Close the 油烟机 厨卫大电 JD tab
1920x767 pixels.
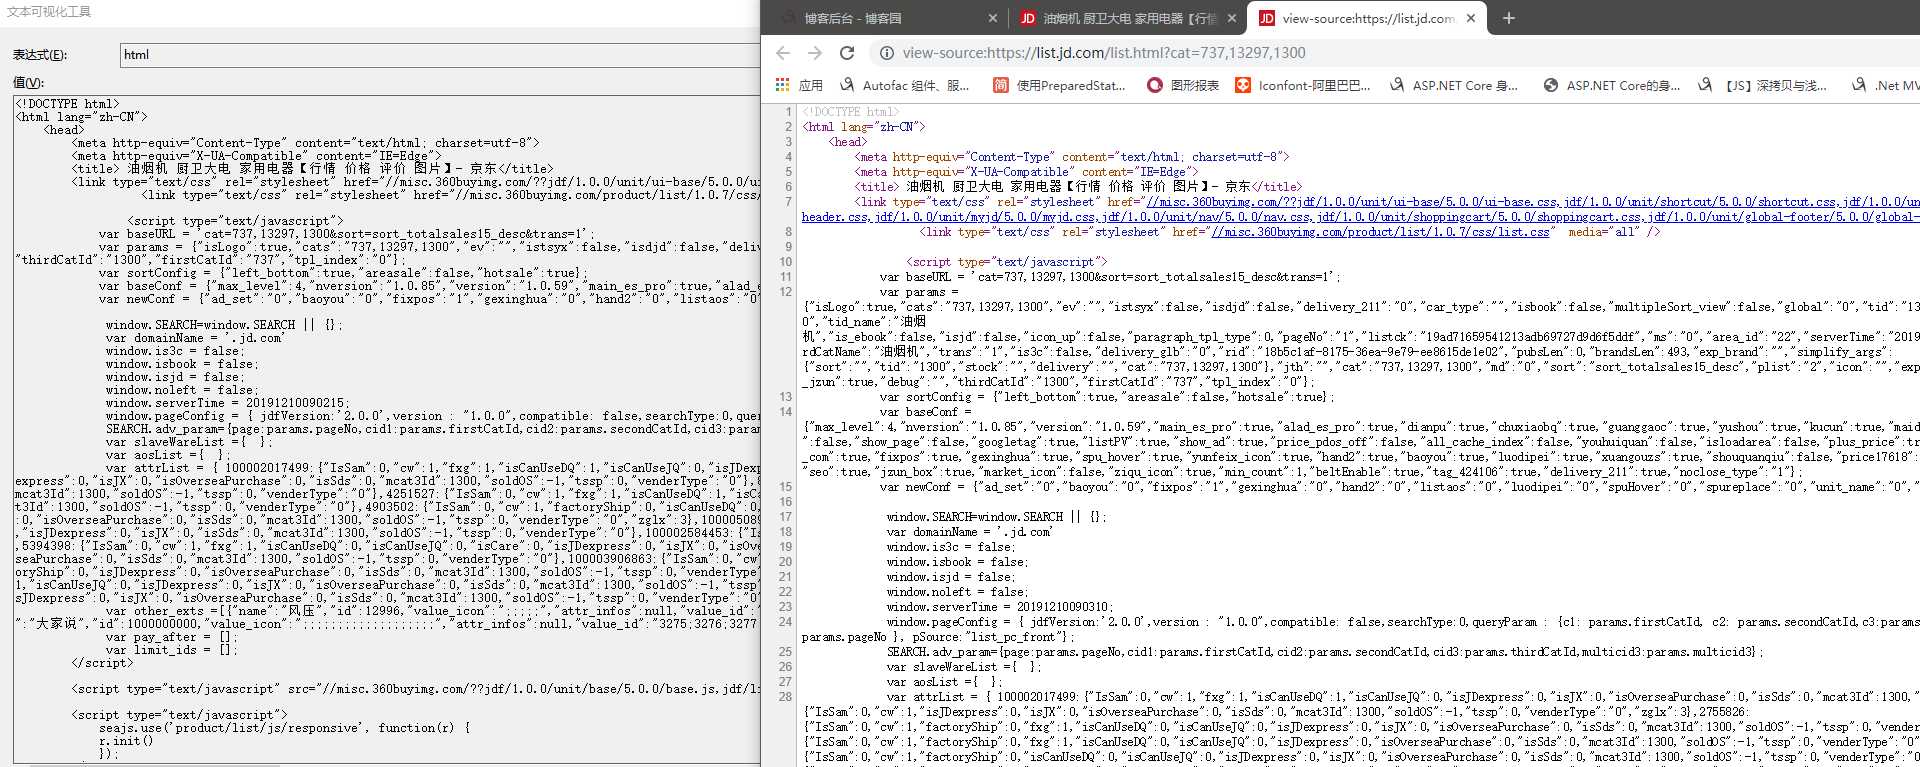pos(1232,18)
